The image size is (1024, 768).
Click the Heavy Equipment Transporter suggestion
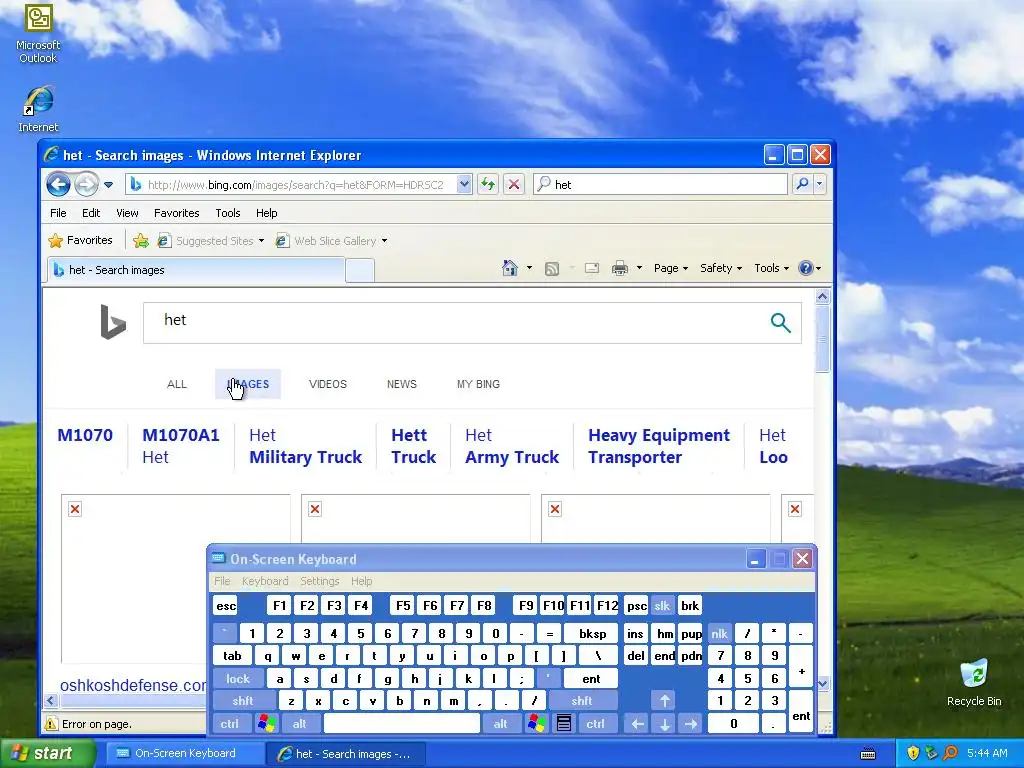tap(658, 446)
